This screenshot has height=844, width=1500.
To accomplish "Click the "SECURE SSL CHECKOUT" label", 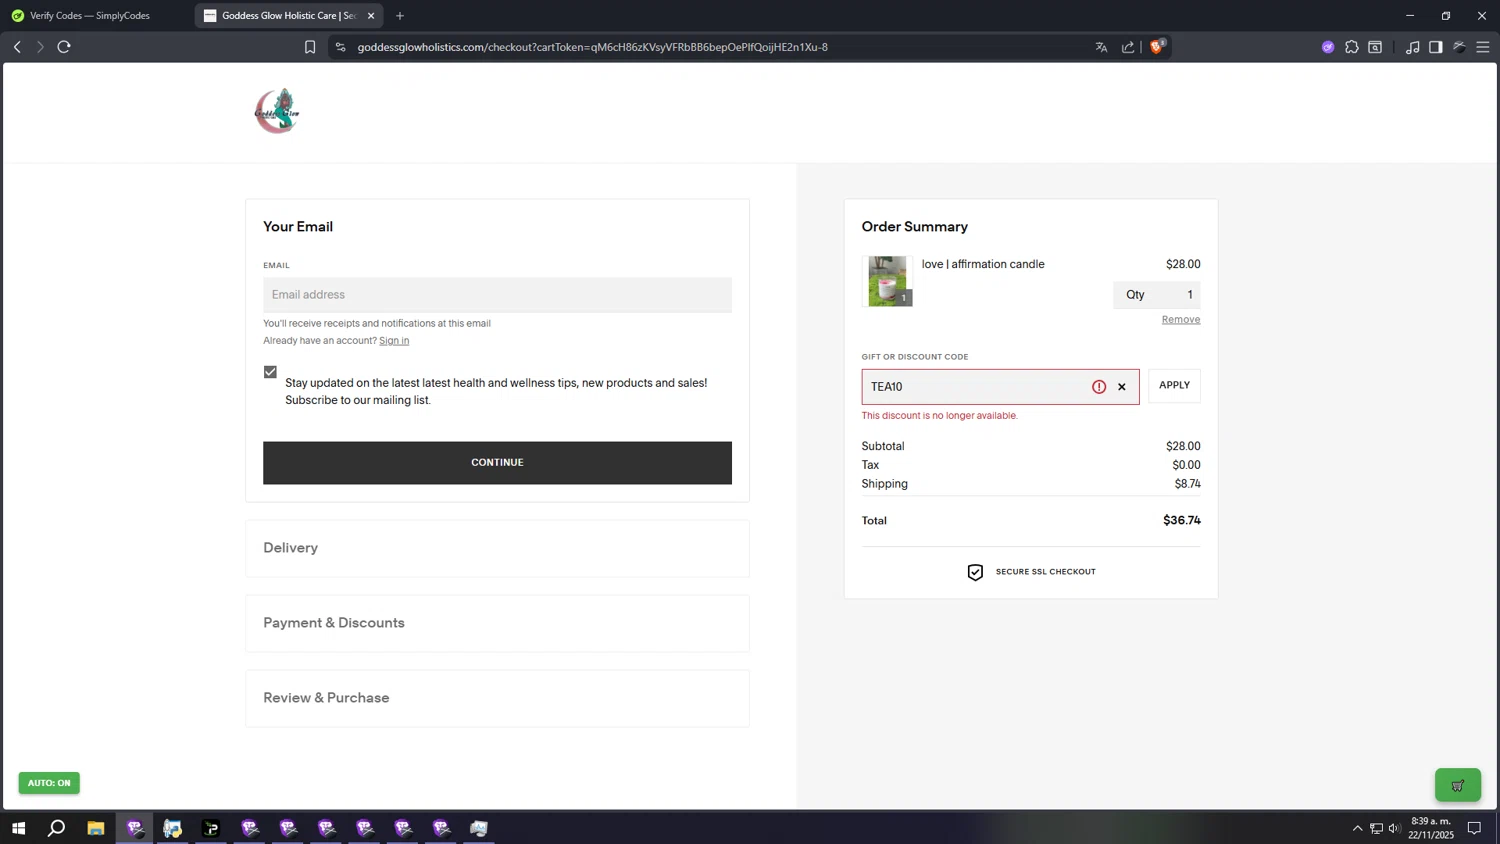I will (x=1045, y=572).
